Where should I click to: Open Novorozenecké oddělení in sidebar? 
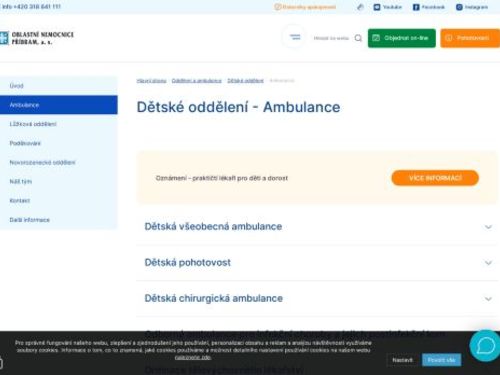click(59, 162)
